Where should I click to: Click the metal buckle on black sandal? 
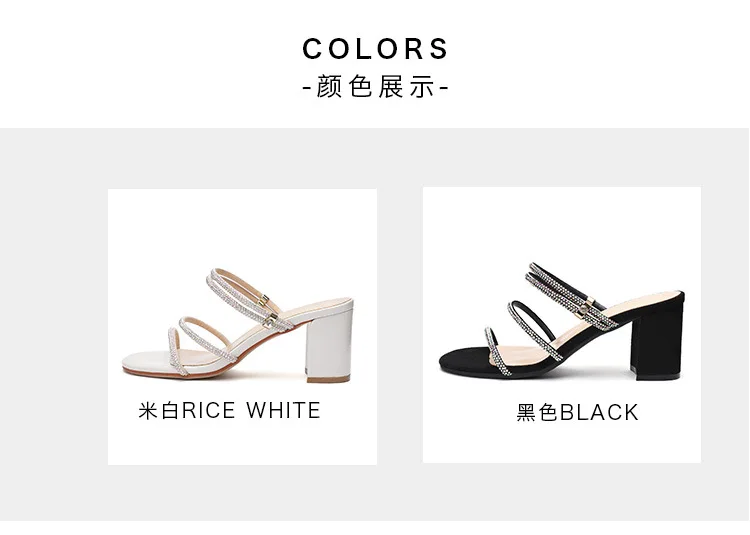585,311
